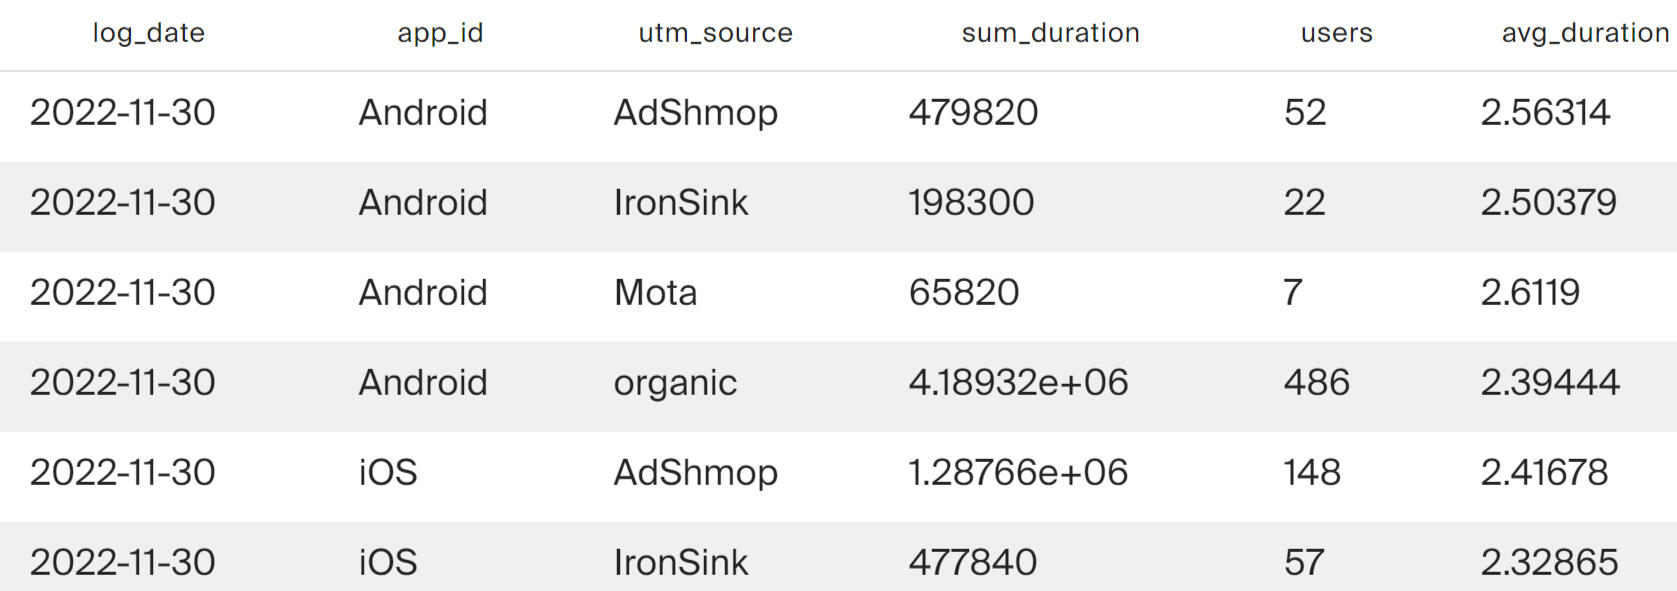1677x591 pixels.
Task: Select the sum_duration cell 65820
Action: pyautogui.click(x=964, y=292)
